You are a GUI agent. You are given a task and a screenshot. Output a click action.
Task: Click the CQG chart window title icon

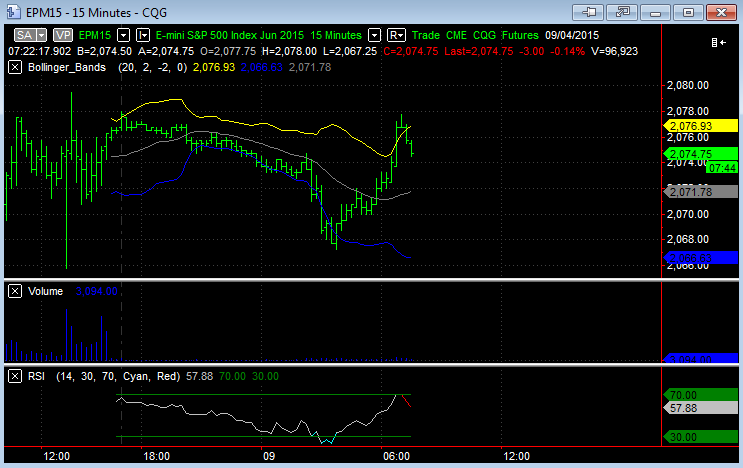(x=13, y=12)
